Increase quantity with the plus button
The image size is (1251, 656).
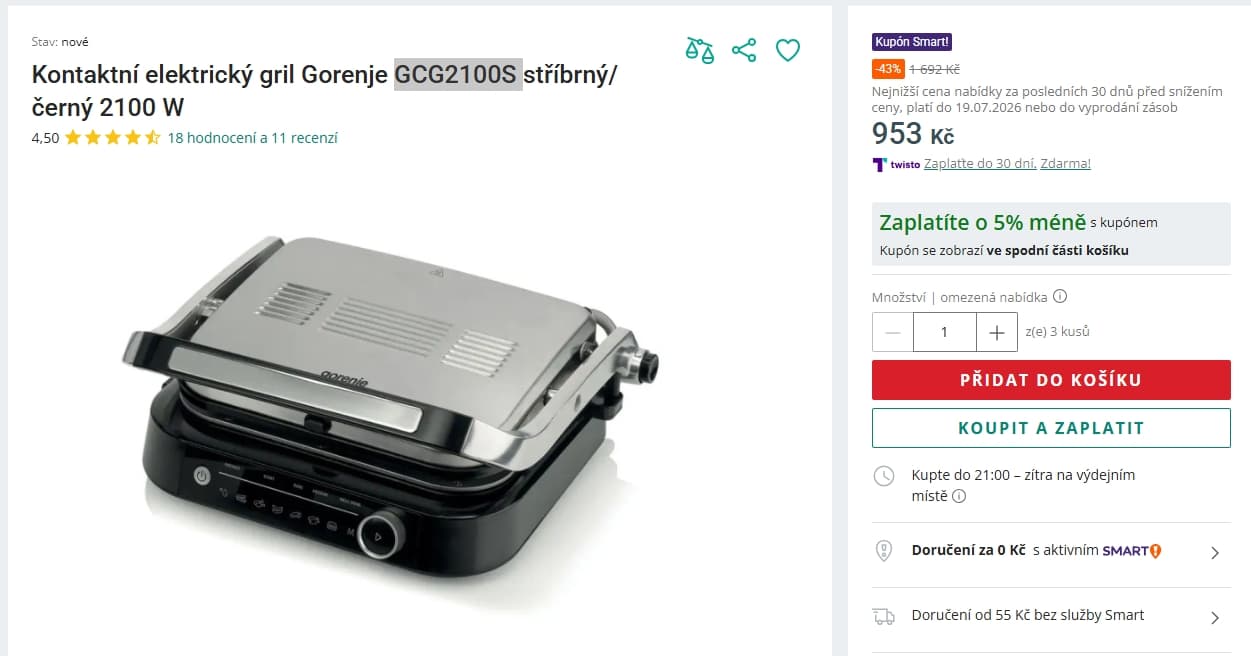click(x=996, y=332)
